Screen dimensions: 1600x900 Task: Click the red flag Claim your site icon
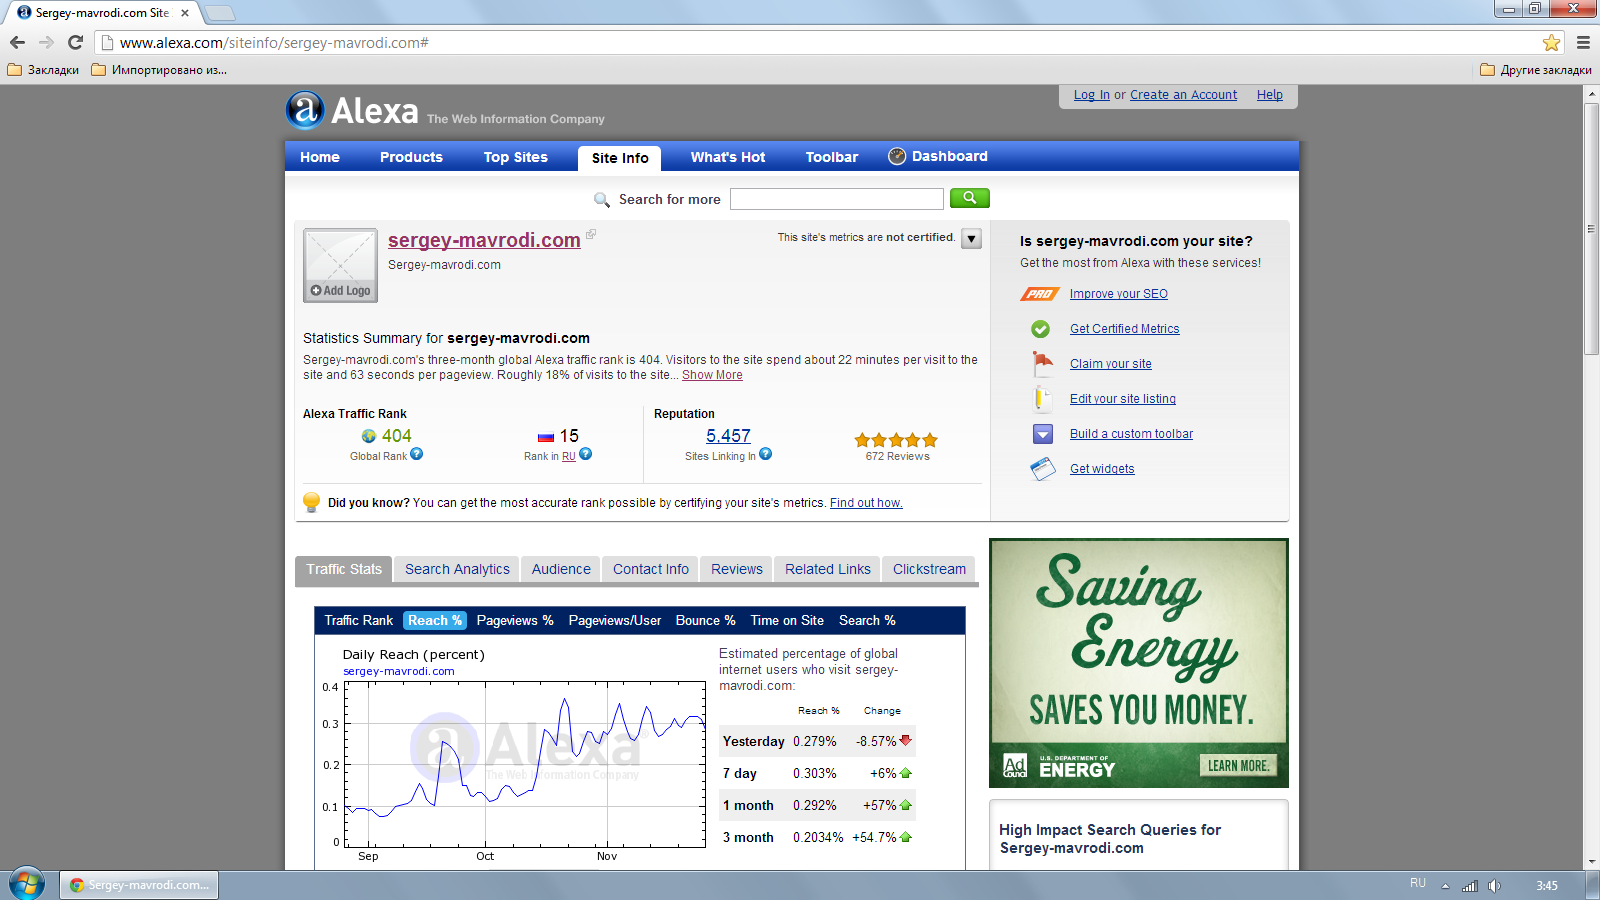[1043, 363]
